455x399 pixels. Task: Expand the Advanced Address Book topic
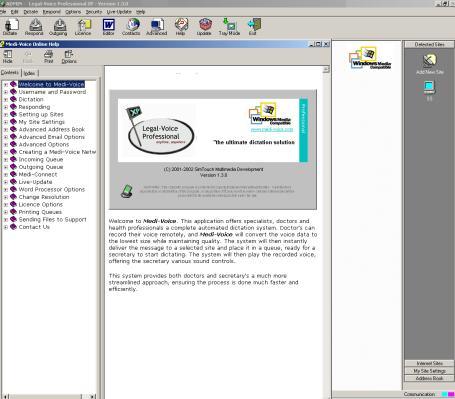(5, 130)
